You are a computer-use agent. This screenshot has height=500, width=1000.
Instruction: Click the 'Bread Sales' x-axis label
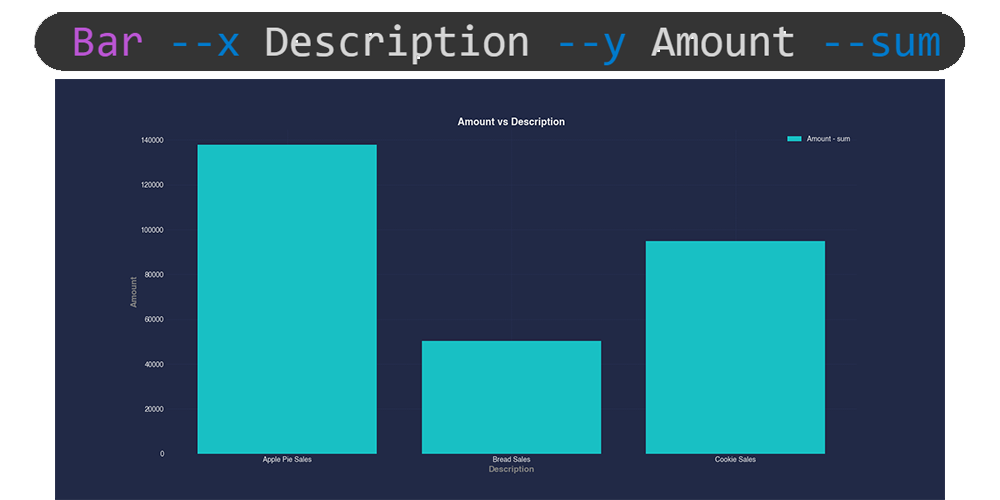(511, 459)
